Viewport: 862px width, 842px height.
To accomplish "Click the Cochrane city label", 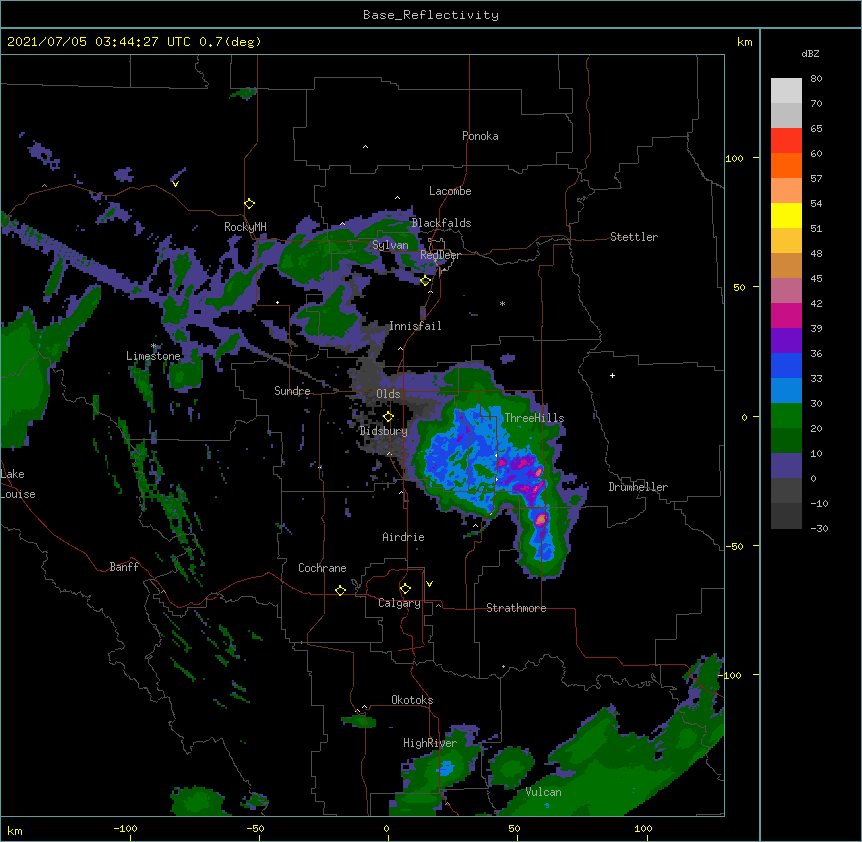I will coord(322,568).
